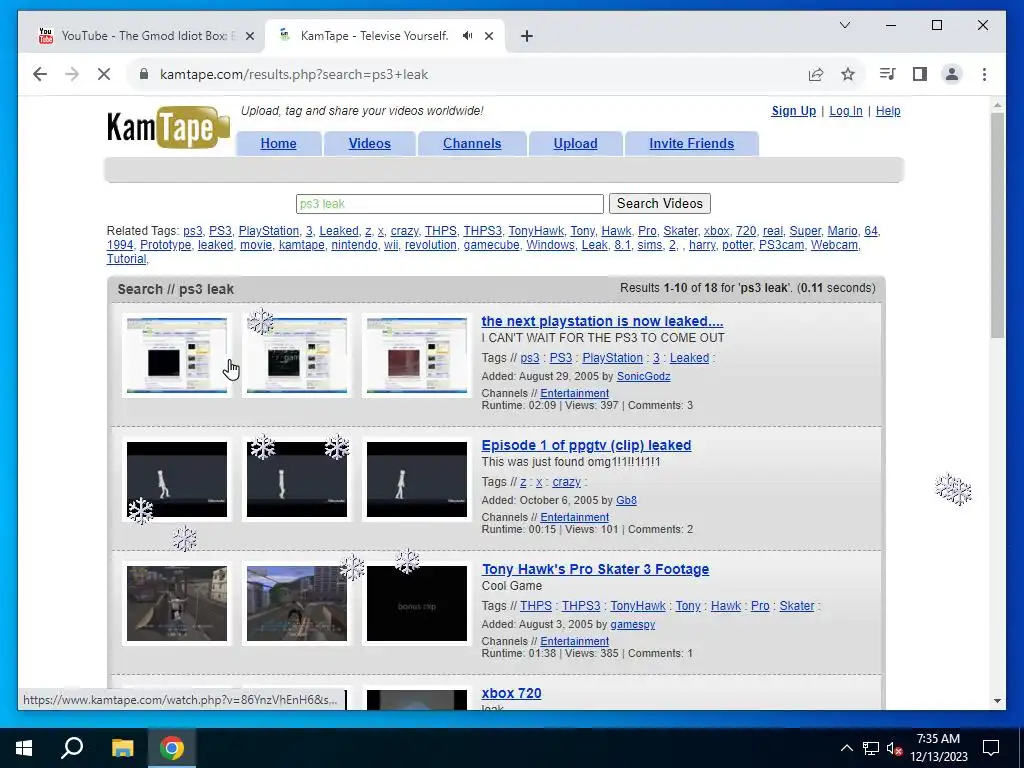The image size is (1024, 768).
Task: Open Chrome three-dot menu
Action: (x=984, y=74)
